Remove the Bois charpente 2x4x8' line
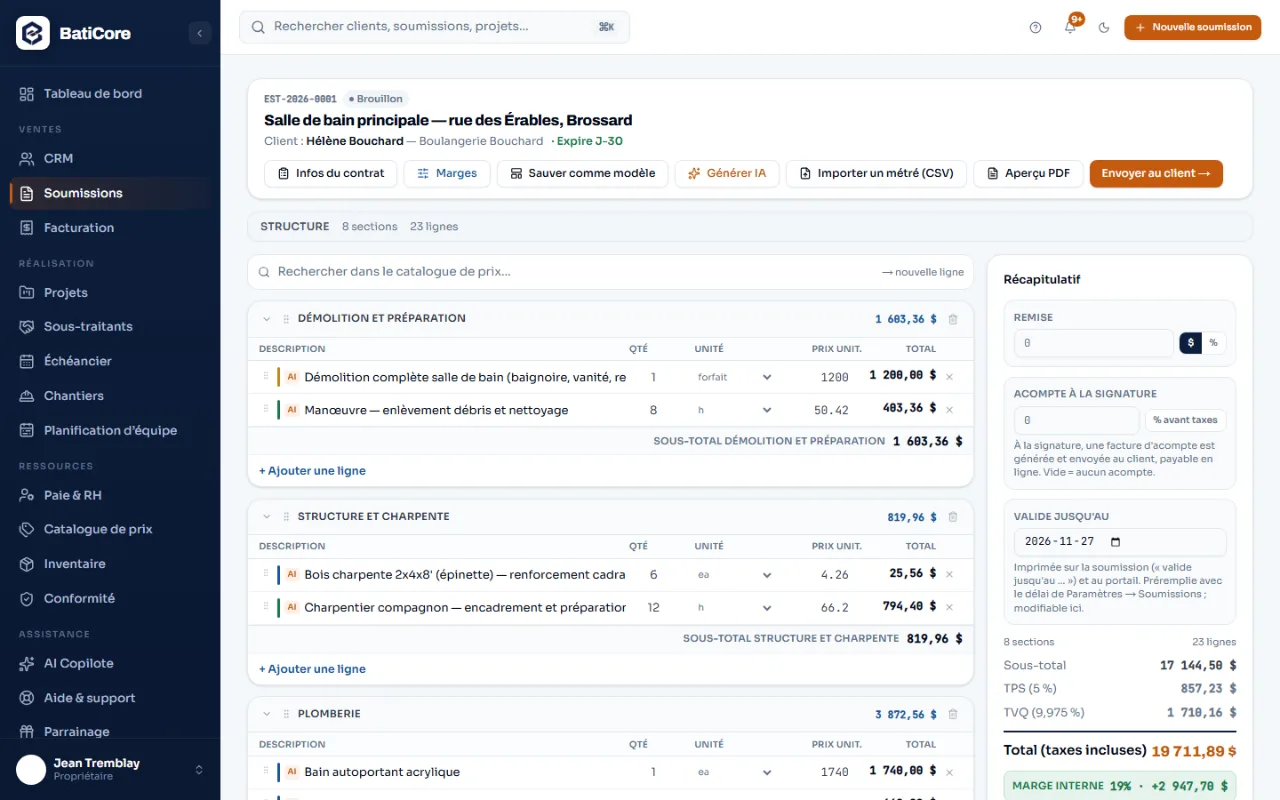This screenshot has height=800, width=1280. point(949,575)
